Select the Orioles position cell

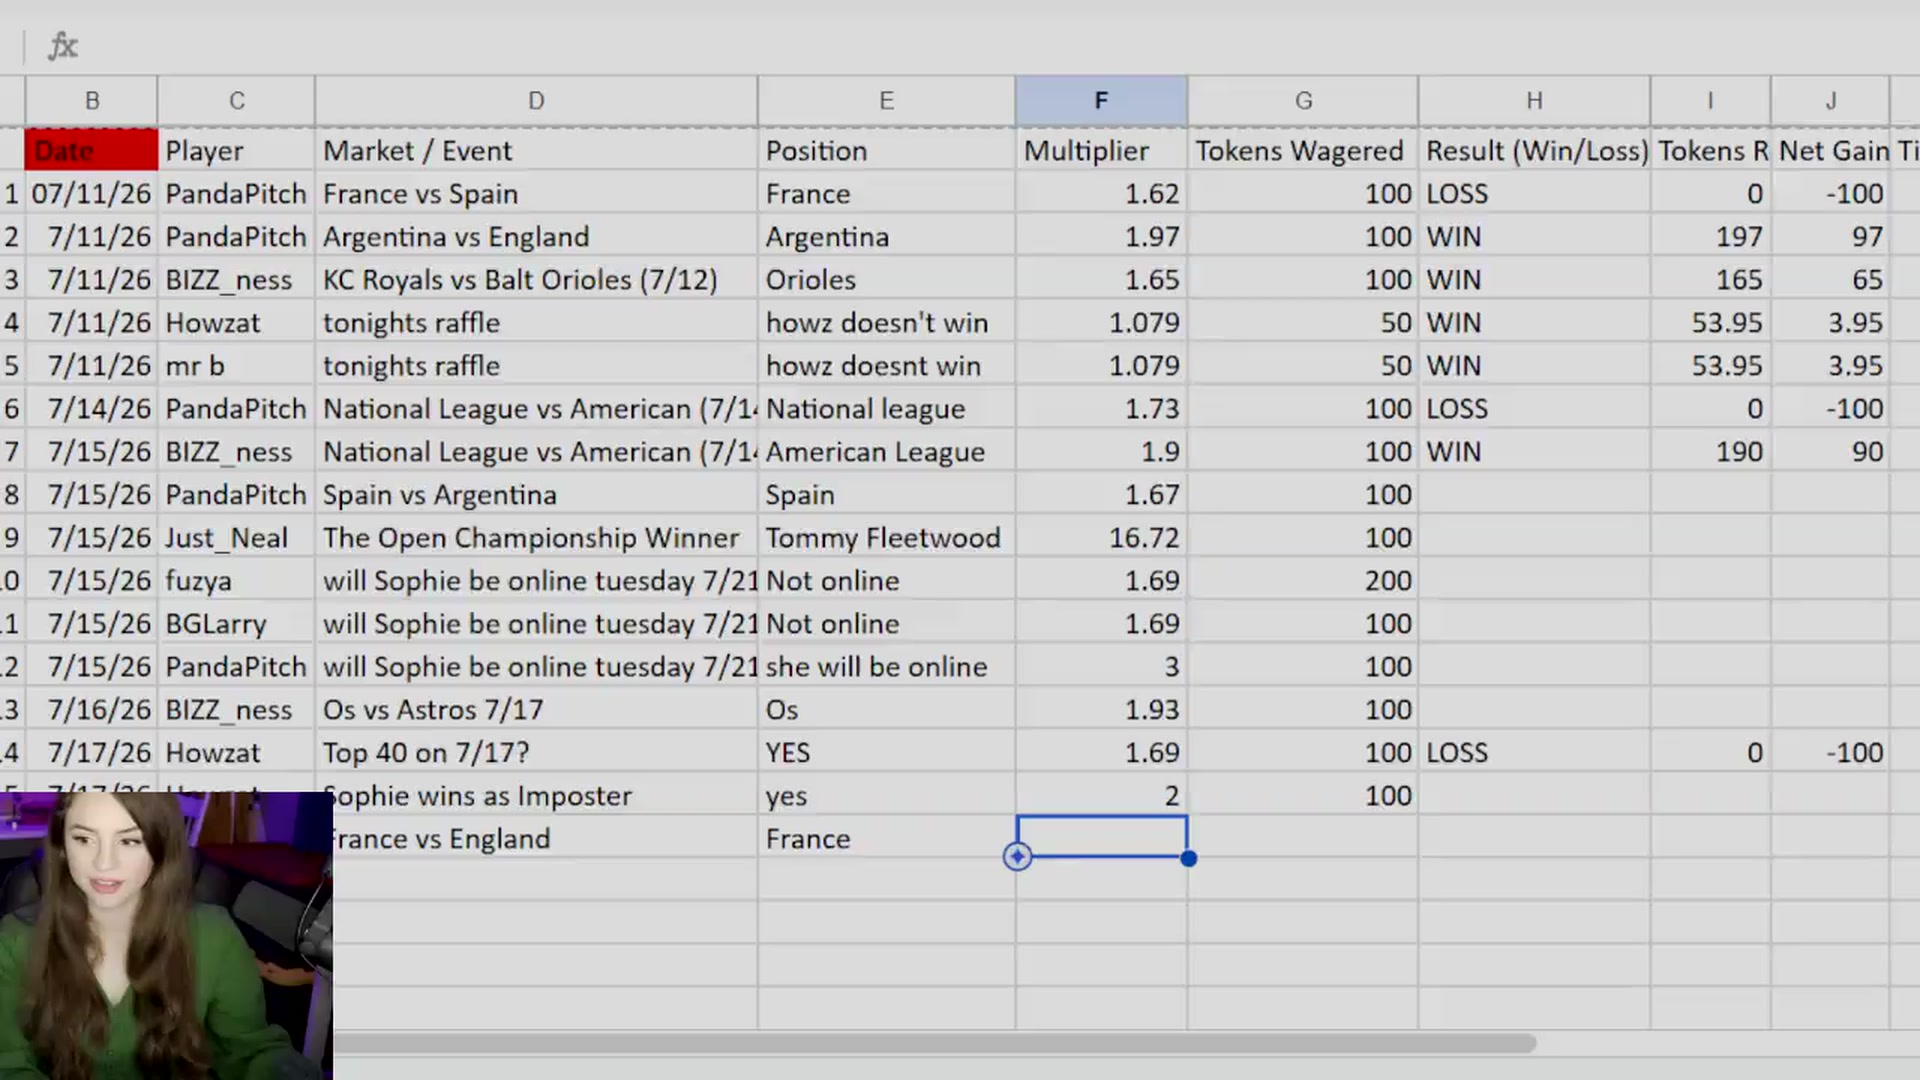(886, 279)
